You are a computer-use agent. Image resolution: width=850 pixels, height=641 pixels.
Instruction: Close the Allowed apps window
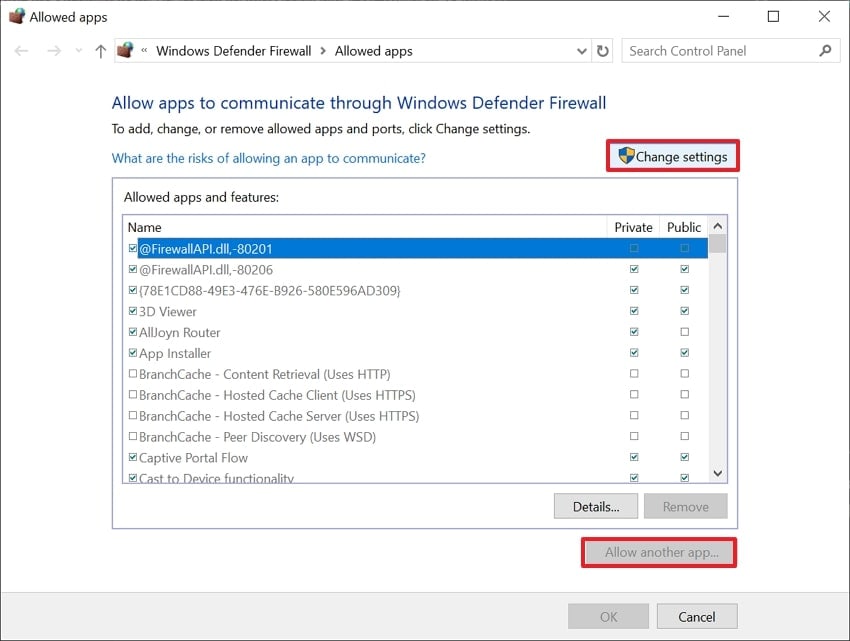tap(824, 16)
